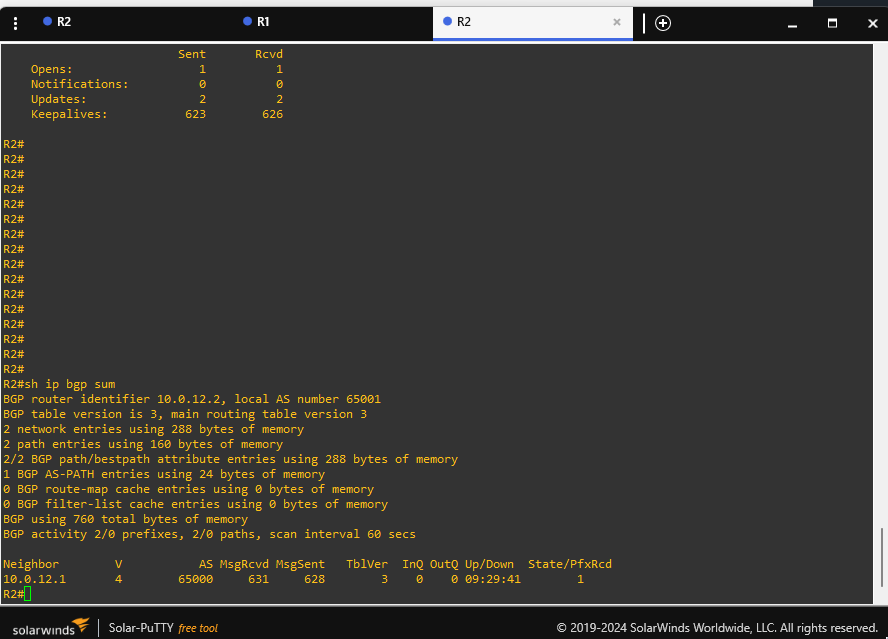This screenshot has height=639, width=888.
Task: Click the Notifications row
Action: point(157,84)
